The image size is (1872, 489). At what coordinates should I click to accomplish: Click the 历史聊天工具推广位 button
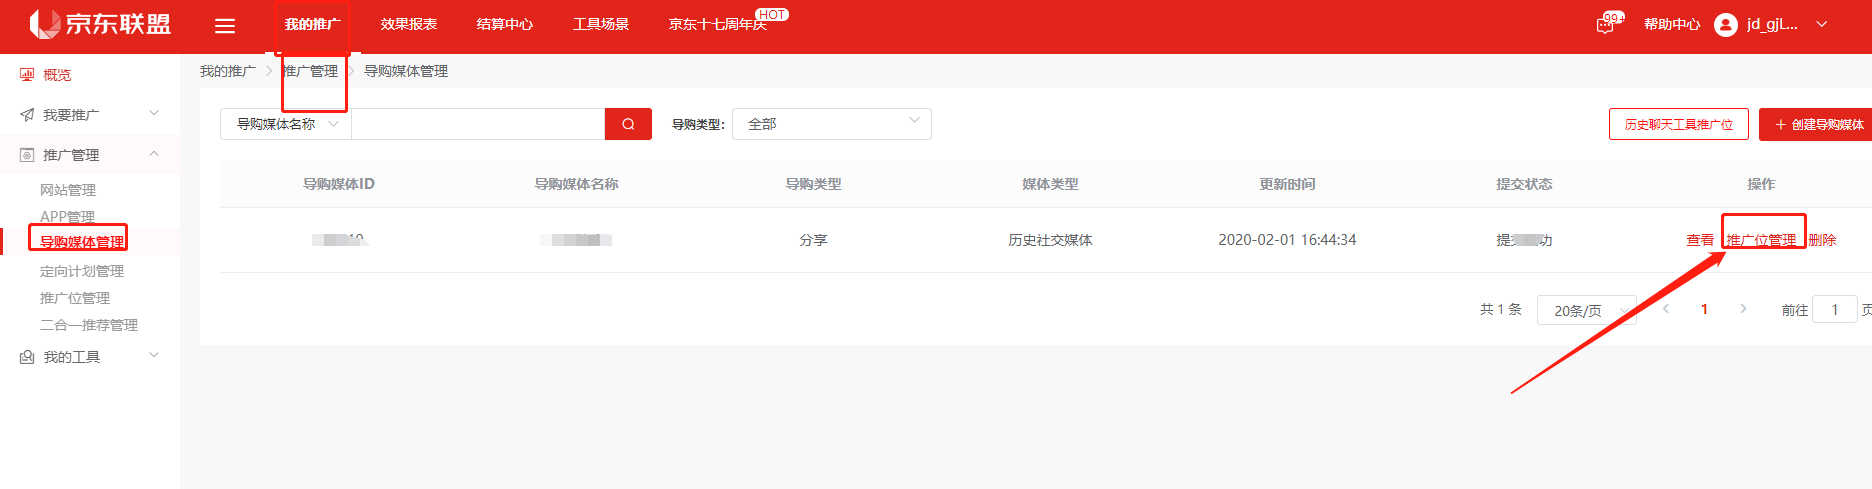1679,124
